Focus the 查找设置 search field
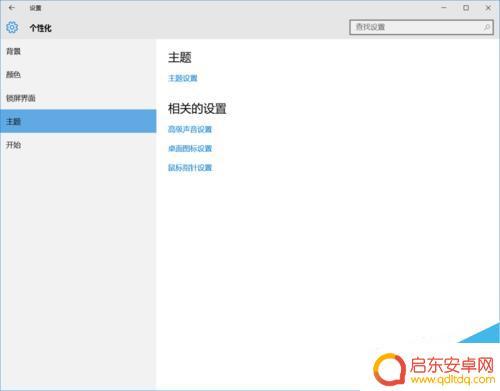Image resolution: width=500 pixels, height=391 pixels. click(421, 27)
